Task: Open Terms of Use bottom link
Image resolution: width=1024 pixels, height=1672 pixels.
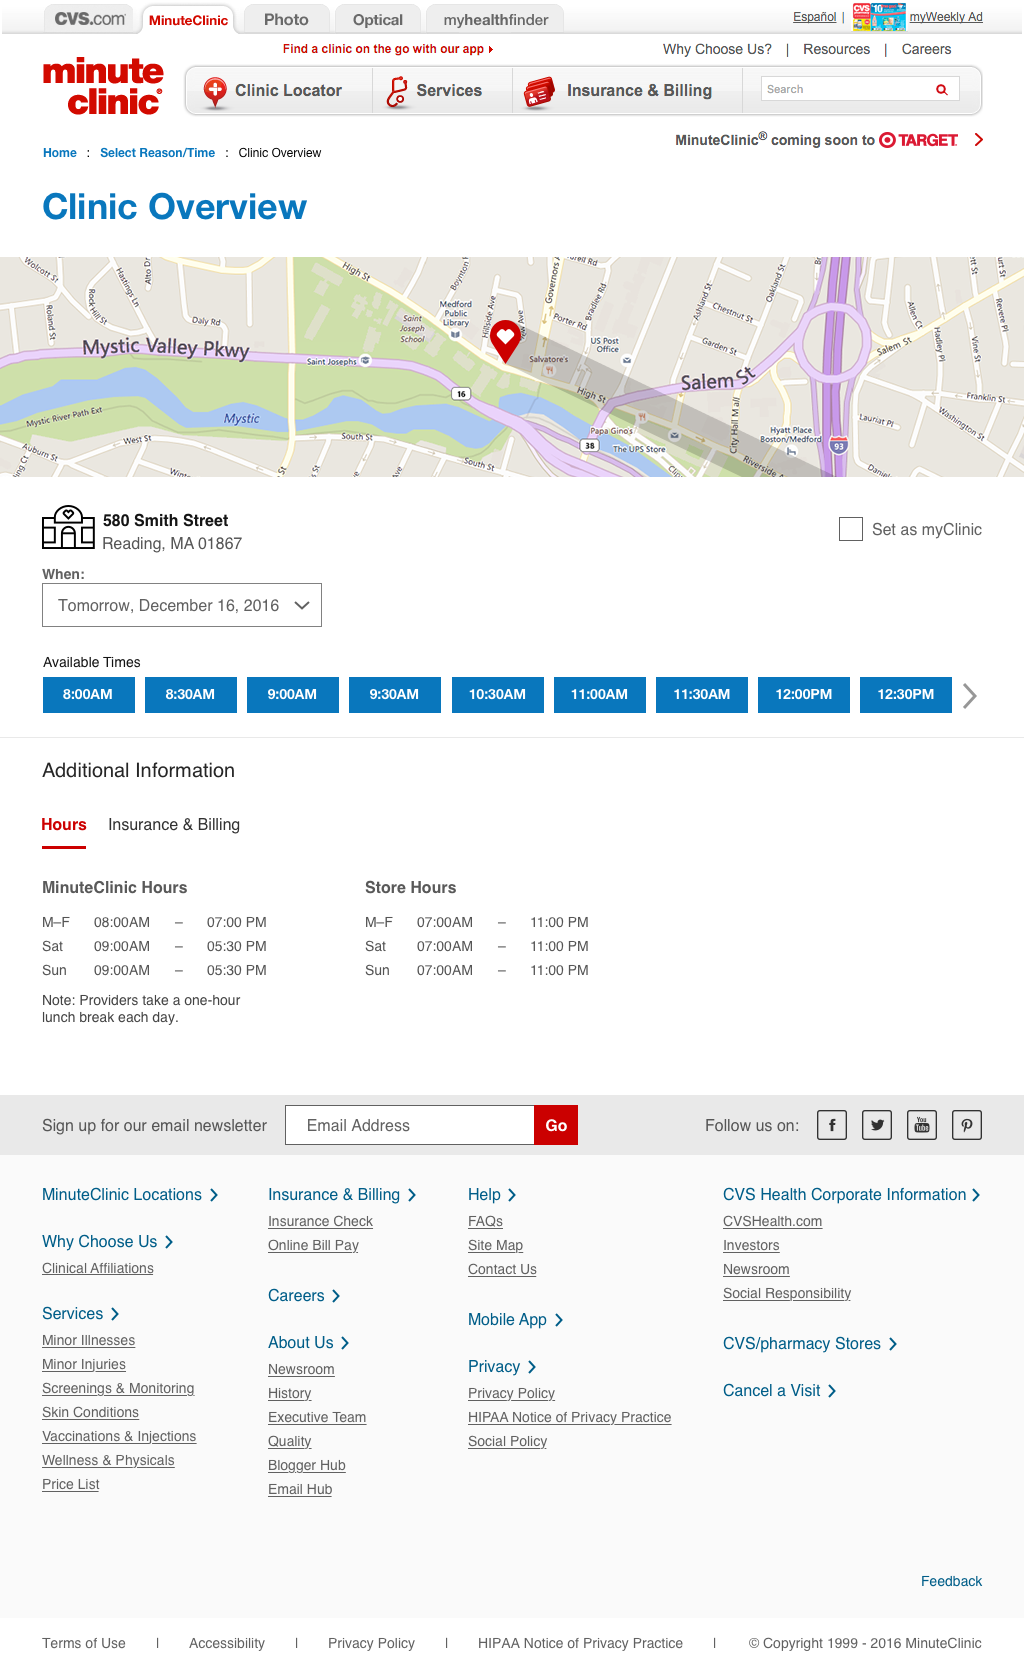Action: pyautogui.click(x=84, y=1643)
